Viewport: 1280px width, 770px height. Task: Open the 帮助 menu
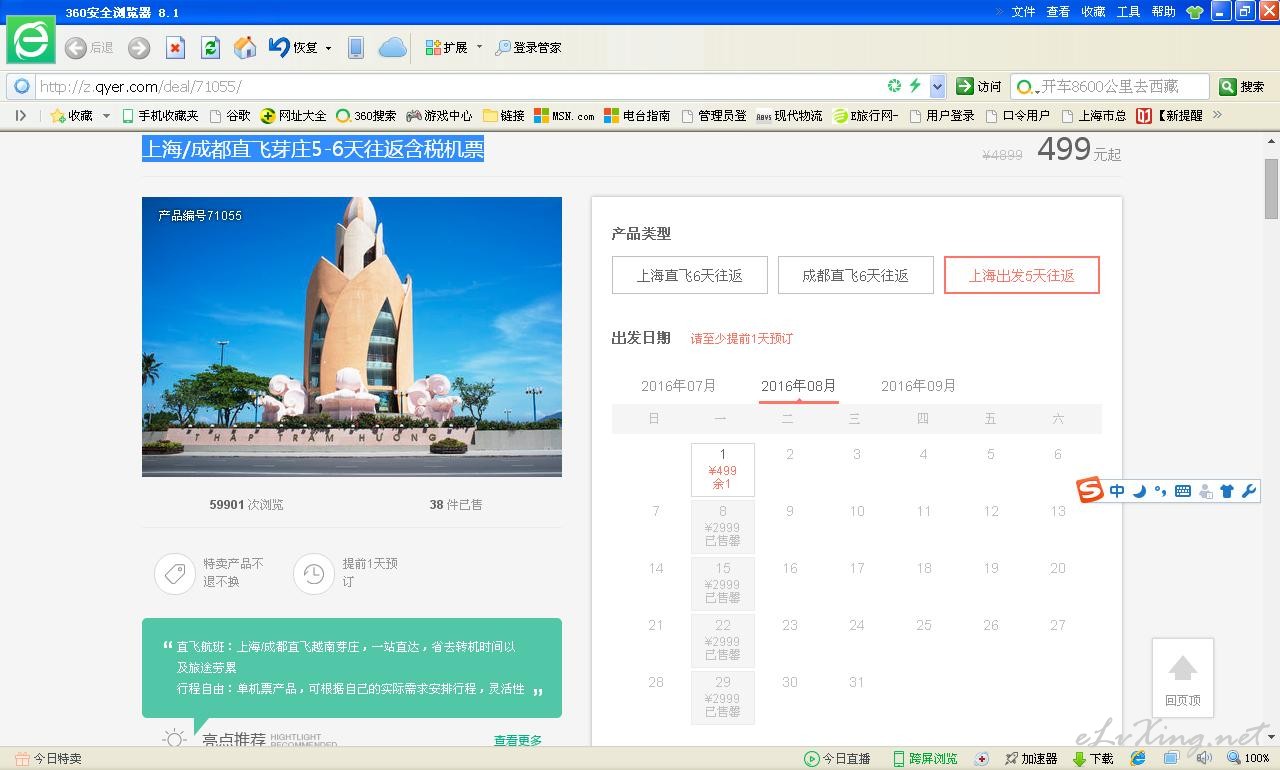[x=1163, y=12]
